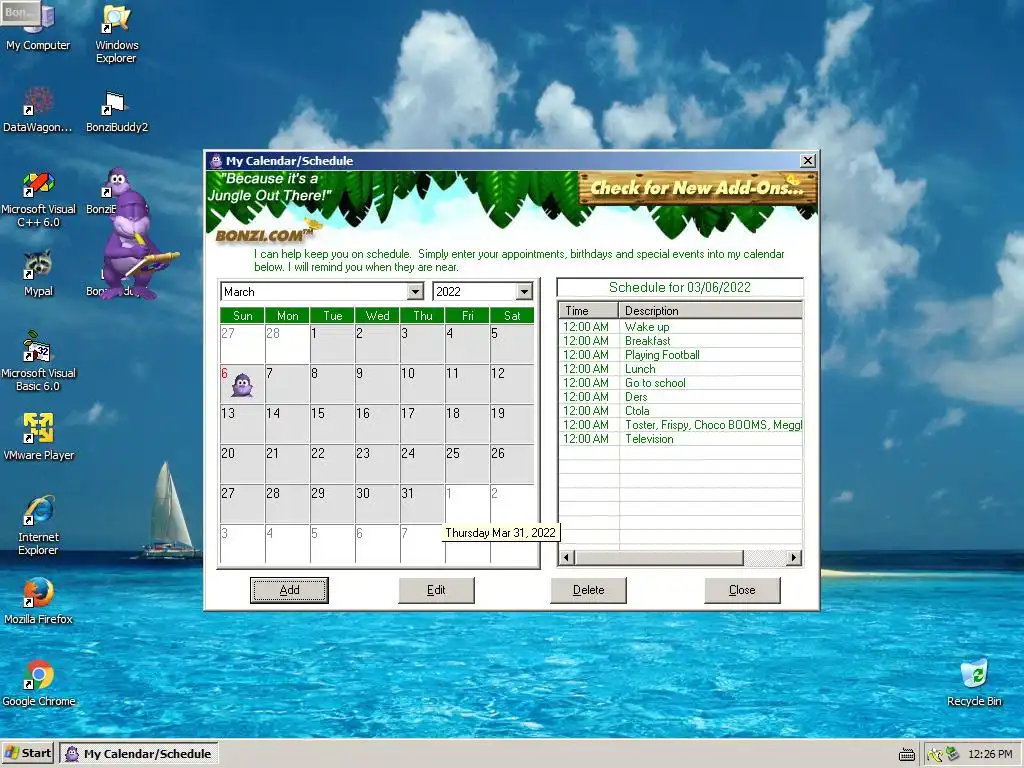This screenshot has width=1024, height=768.
Task: Click the Bonzi marker on March 6
Action: 242,385
